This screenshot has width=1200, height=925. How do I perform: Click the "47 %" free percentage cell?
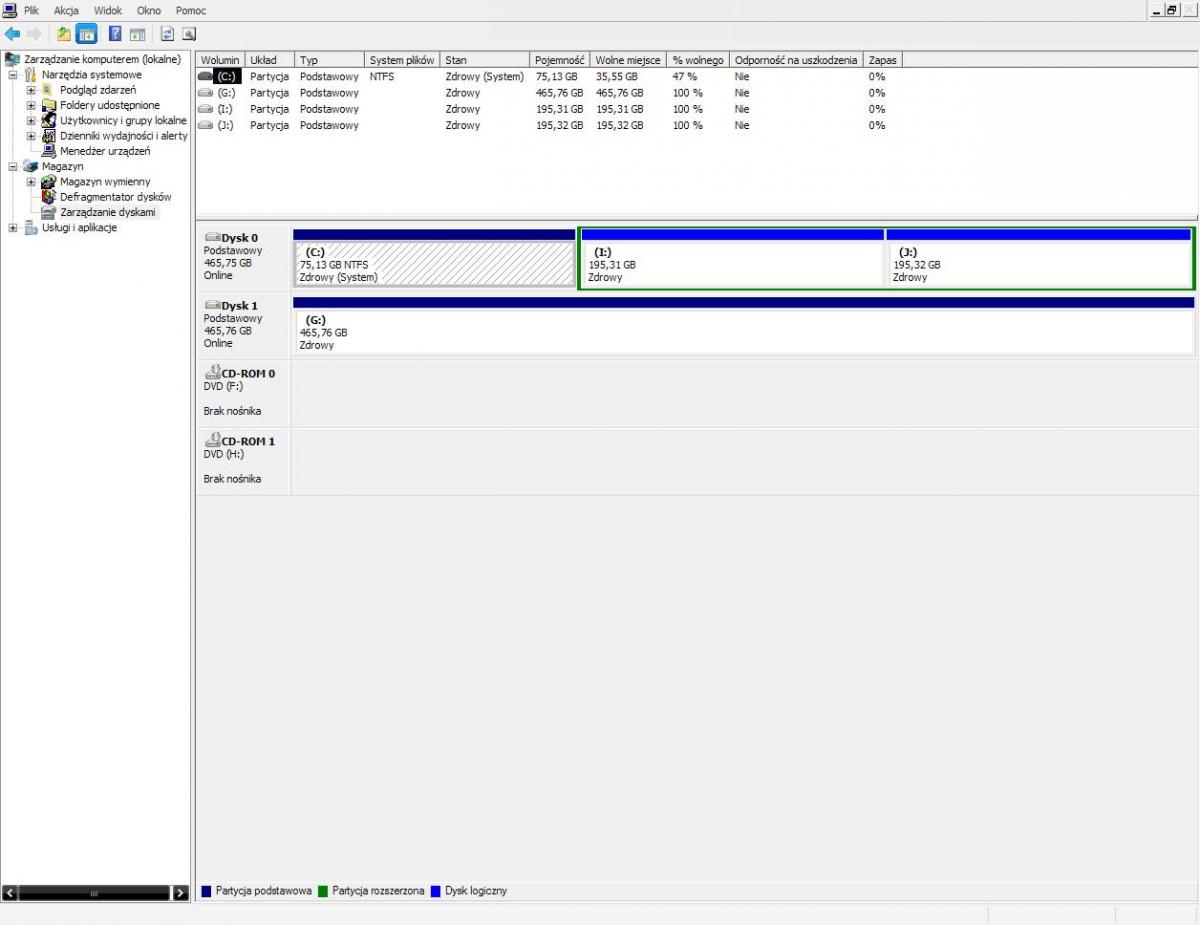685,76
